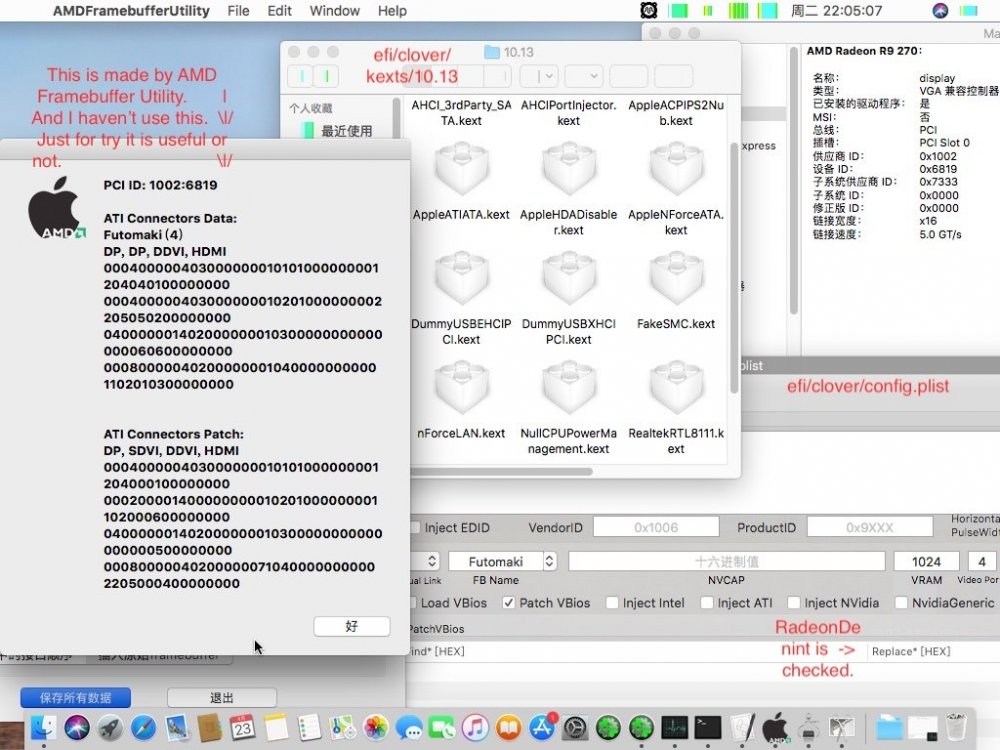Image resolution: width=1000 pixels, height=750 pixels.
Task: Click the Finder window vertical scrollbar
Action: [x=734, y=268]
